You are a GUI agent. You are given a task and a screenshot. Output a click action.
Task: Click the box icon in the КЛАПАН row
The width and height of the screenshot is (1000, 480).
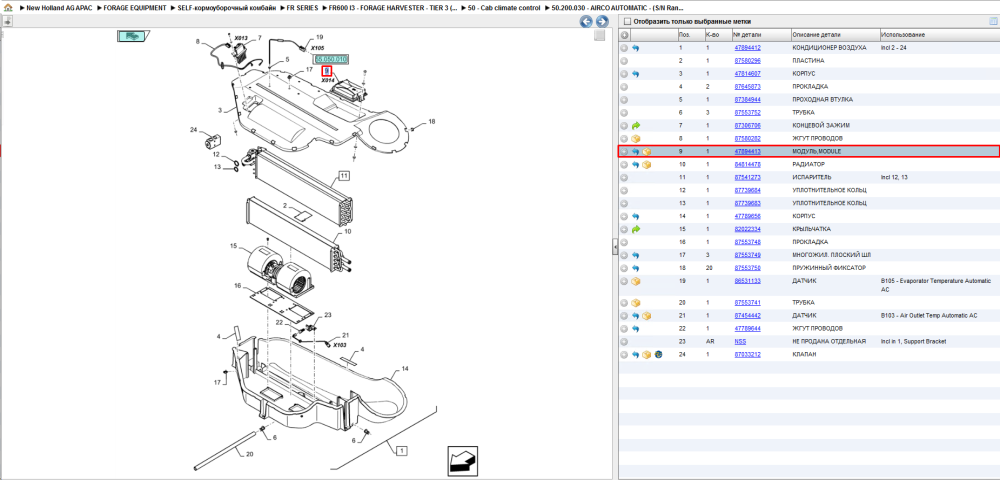pos(647,354)
